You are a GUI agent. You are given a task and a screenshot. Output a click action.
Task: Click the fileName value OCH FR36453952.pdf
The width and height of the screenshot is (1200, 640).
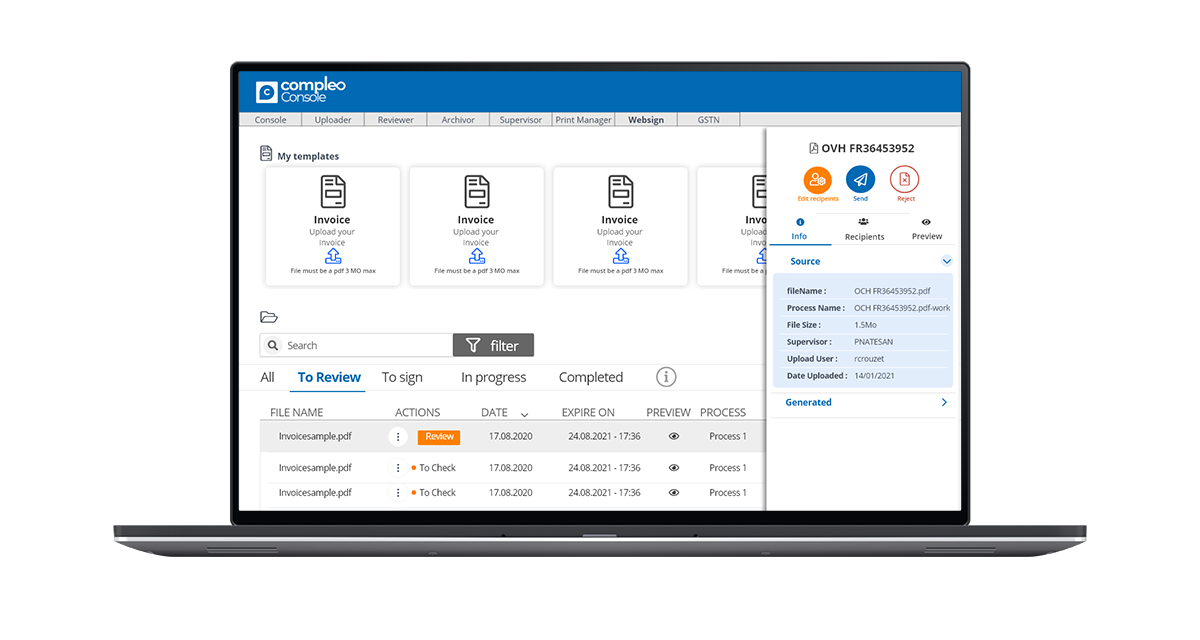[892, 291]
